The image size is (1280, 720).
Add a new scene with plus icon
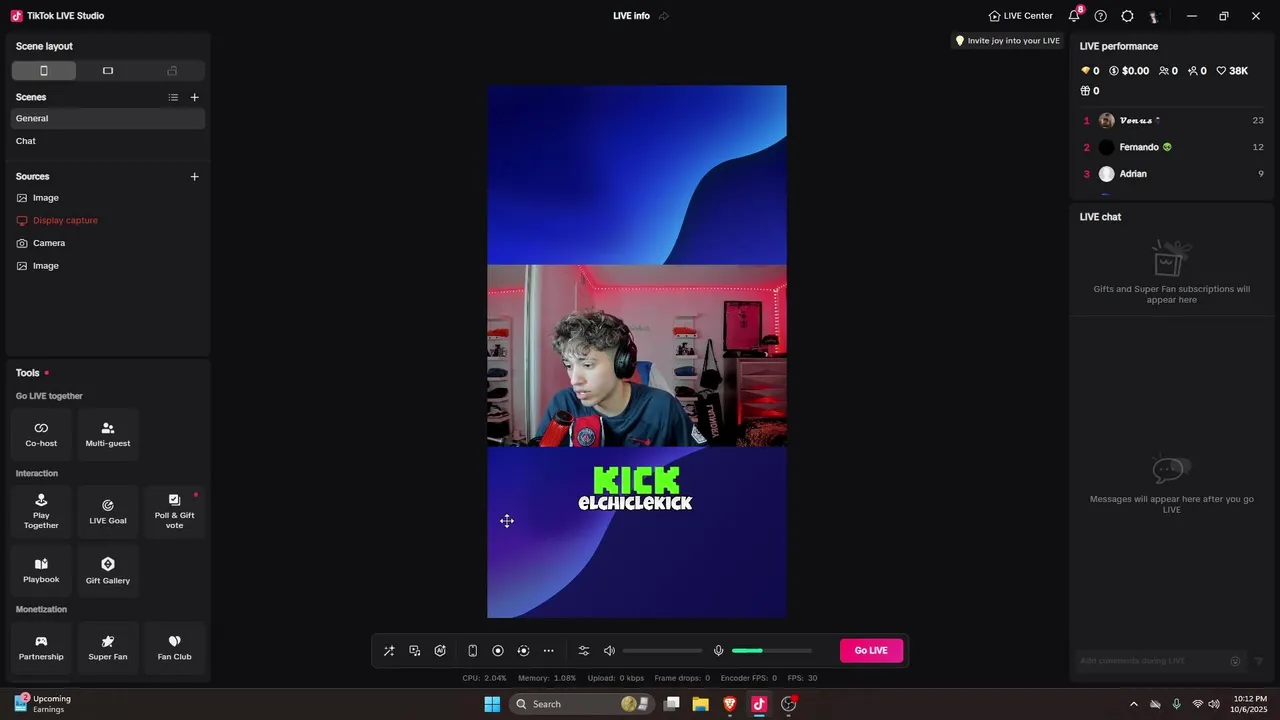[195, 97]
